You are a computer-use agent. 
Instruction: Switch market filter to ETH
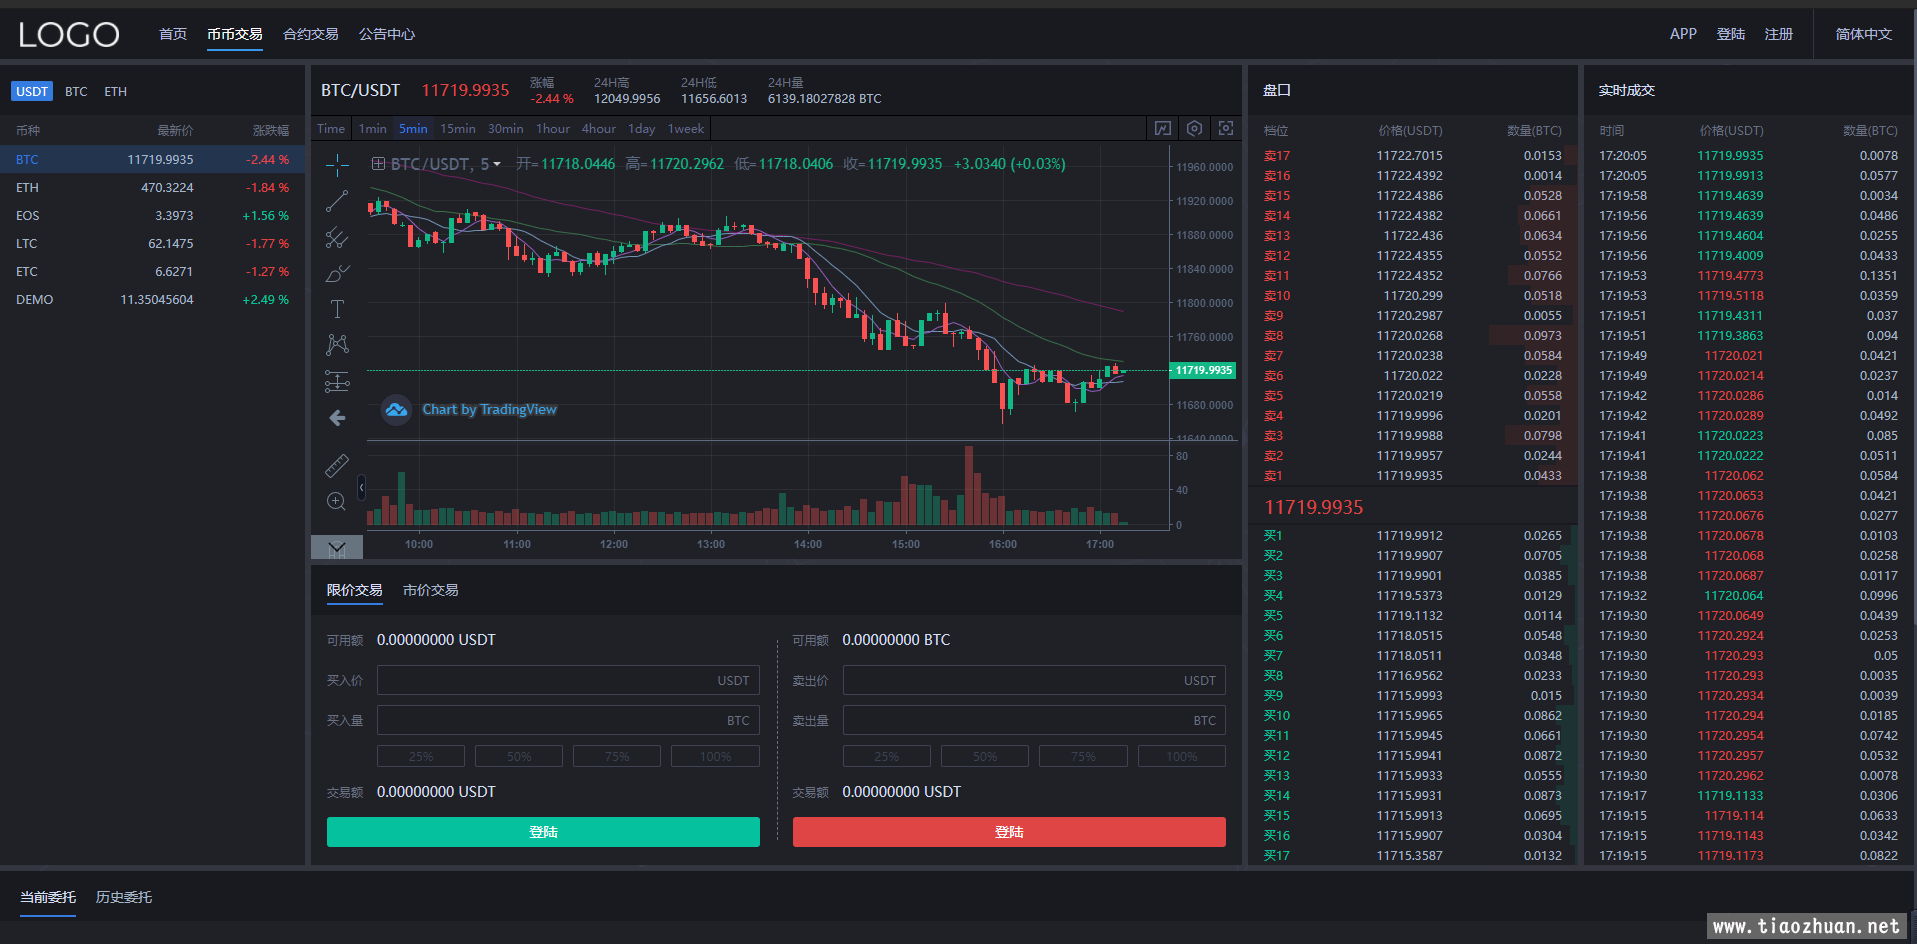click(115, 92)
